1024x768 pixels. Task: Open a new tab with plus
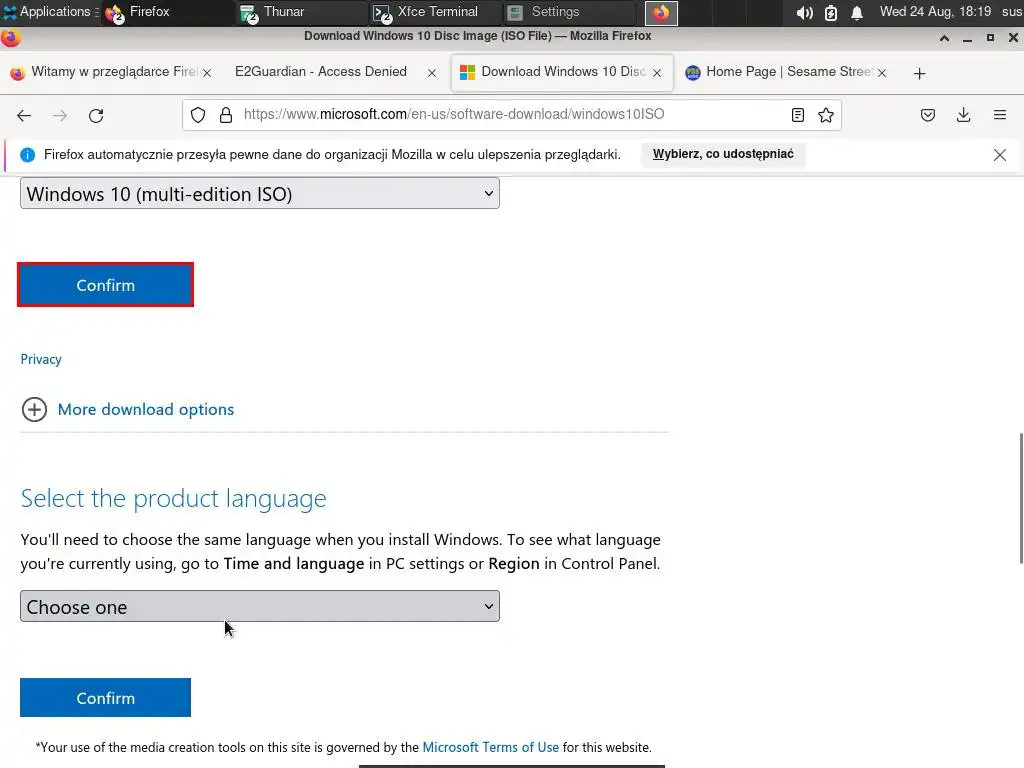[x=920, y=73]
